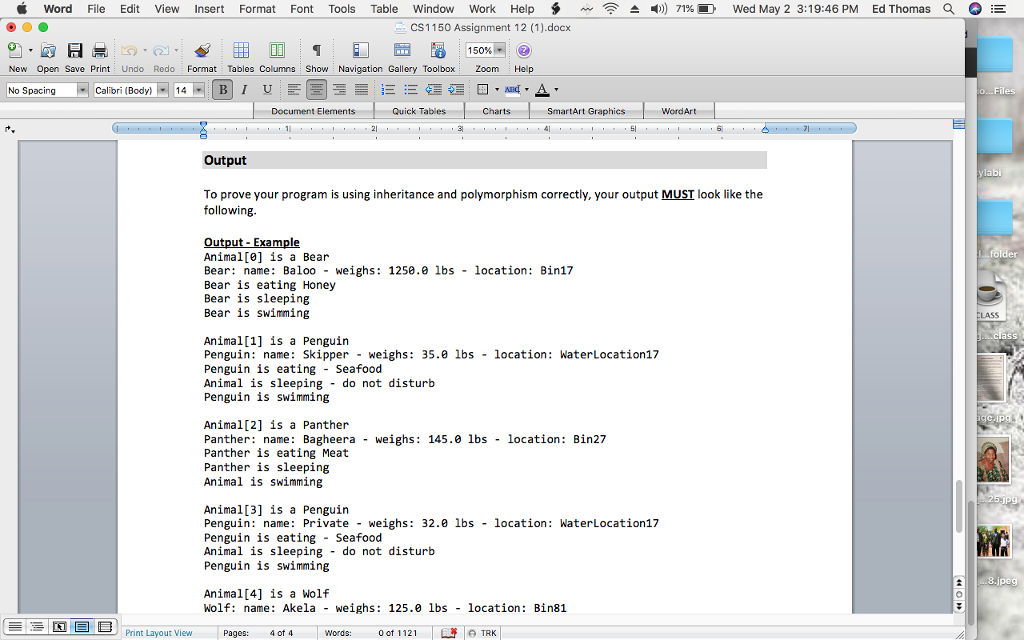1024x640 pixels.
Task: Open the No Spacing style dropdown
Action: tap(84, 89)
